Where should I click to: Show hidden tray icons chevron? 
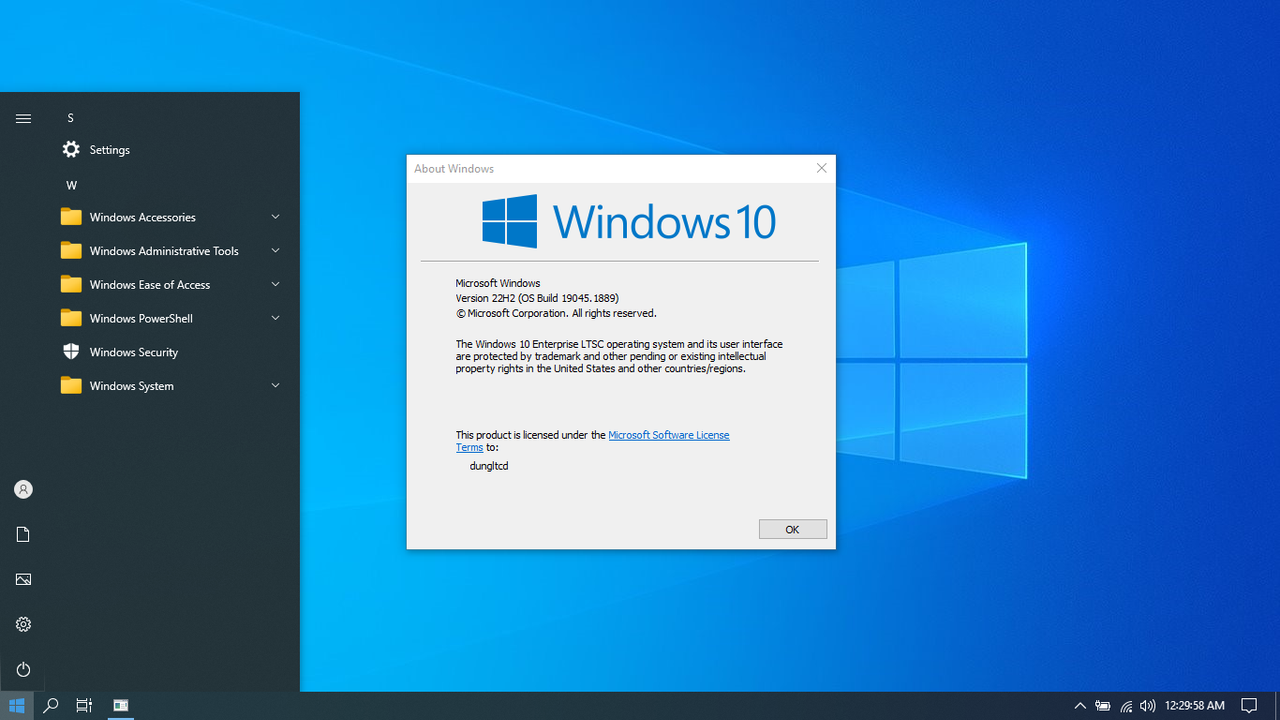click(x=1080, y=706)
